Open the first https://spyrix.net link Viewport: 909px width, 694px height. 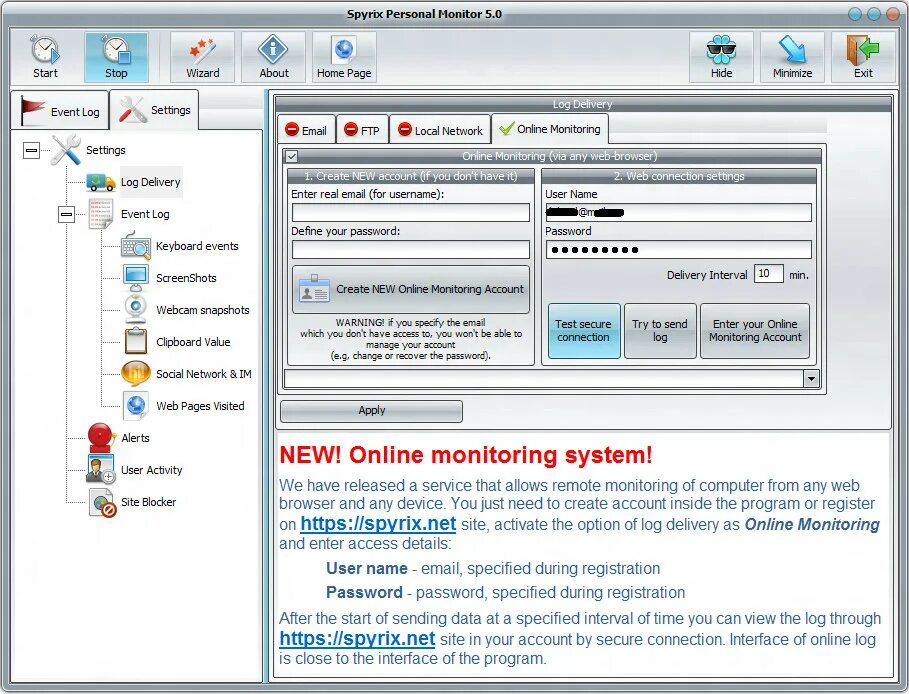[378, 524]
